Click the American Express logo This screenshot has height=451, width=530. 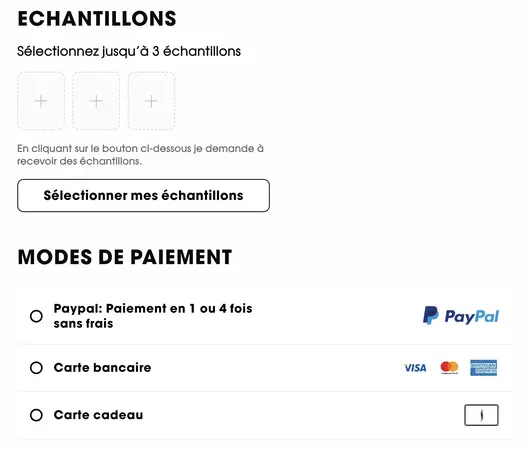(x=483, y=368)
